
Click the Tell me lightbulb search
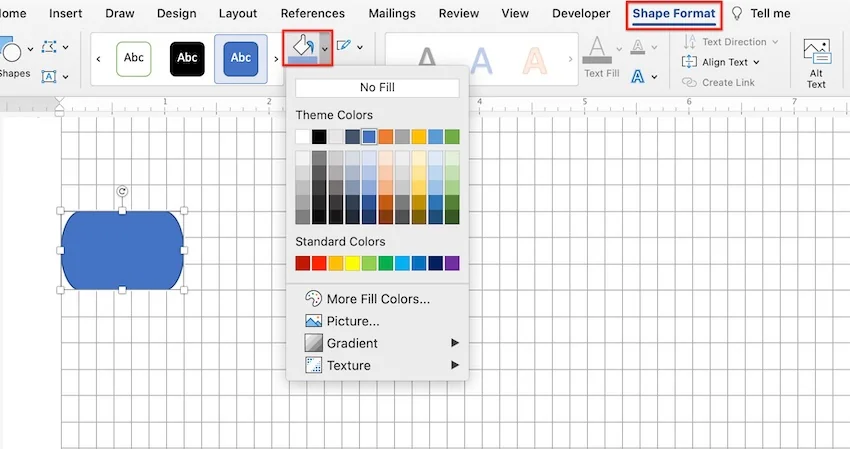[x=760, y=13]
